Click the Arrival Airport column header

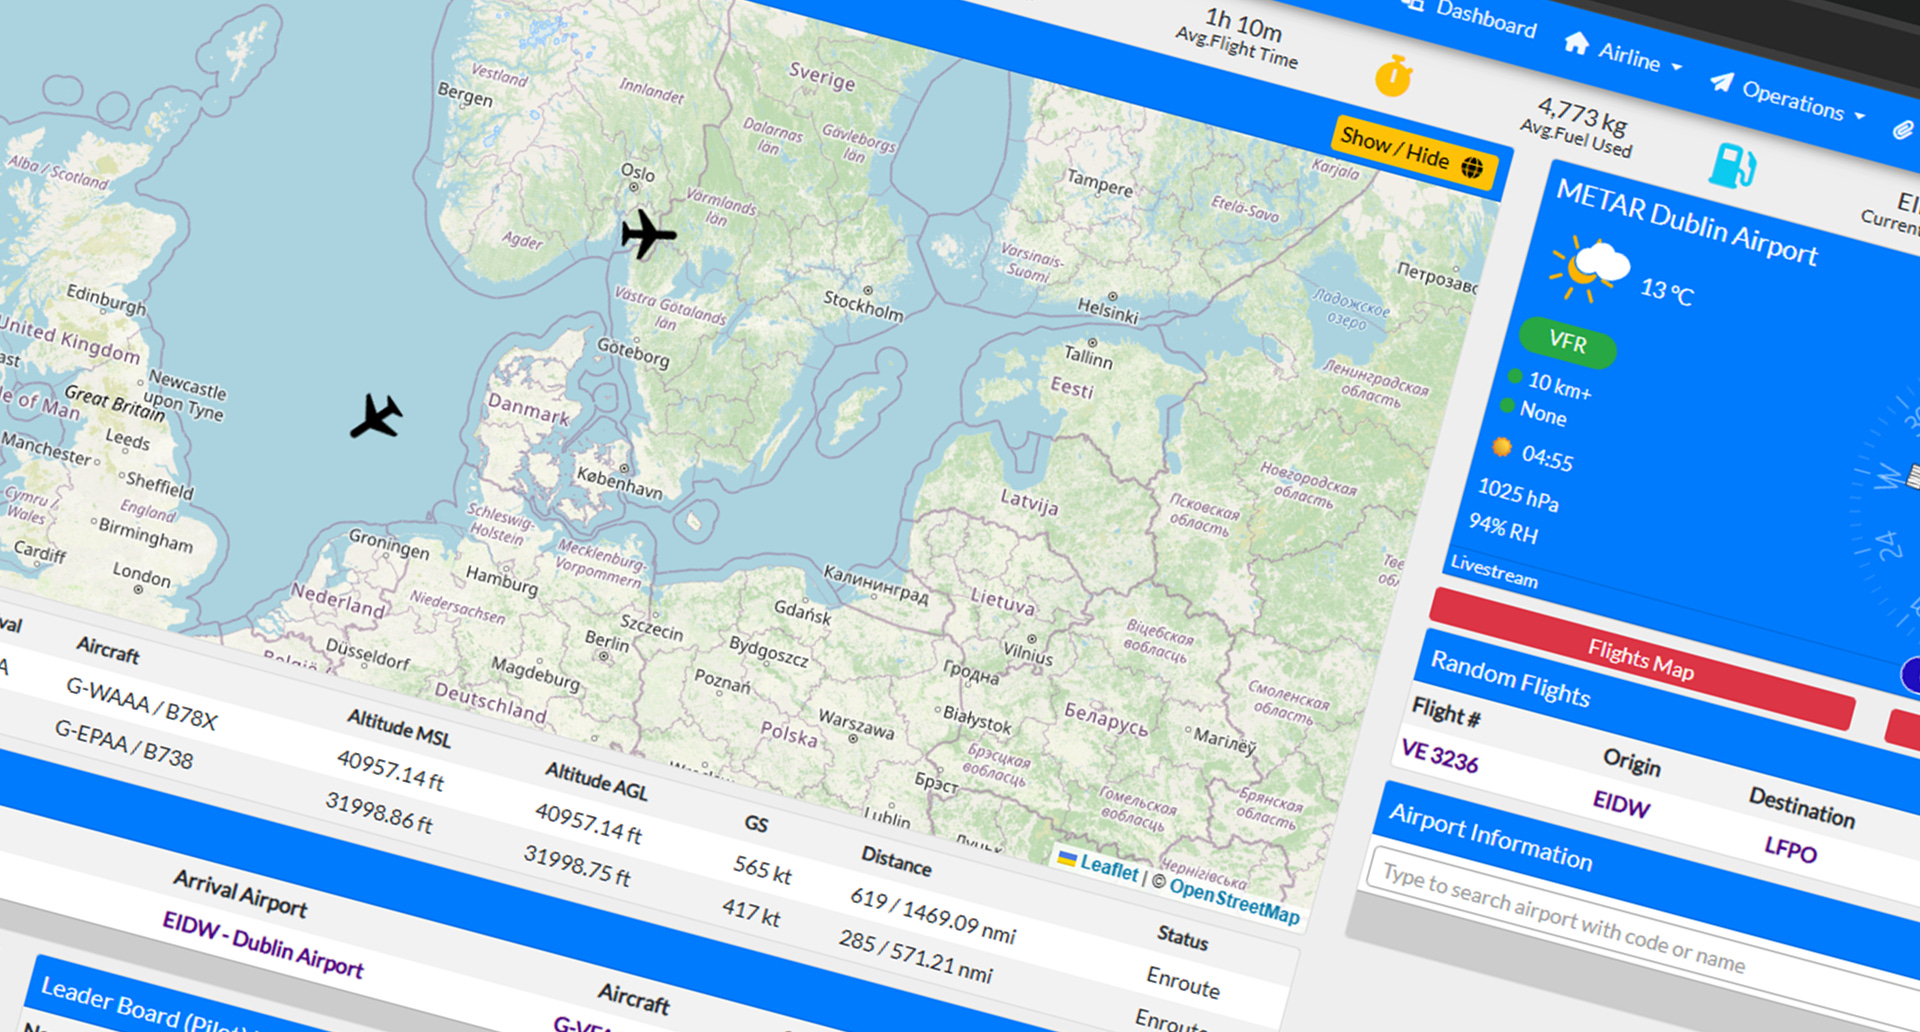point(240,893)
